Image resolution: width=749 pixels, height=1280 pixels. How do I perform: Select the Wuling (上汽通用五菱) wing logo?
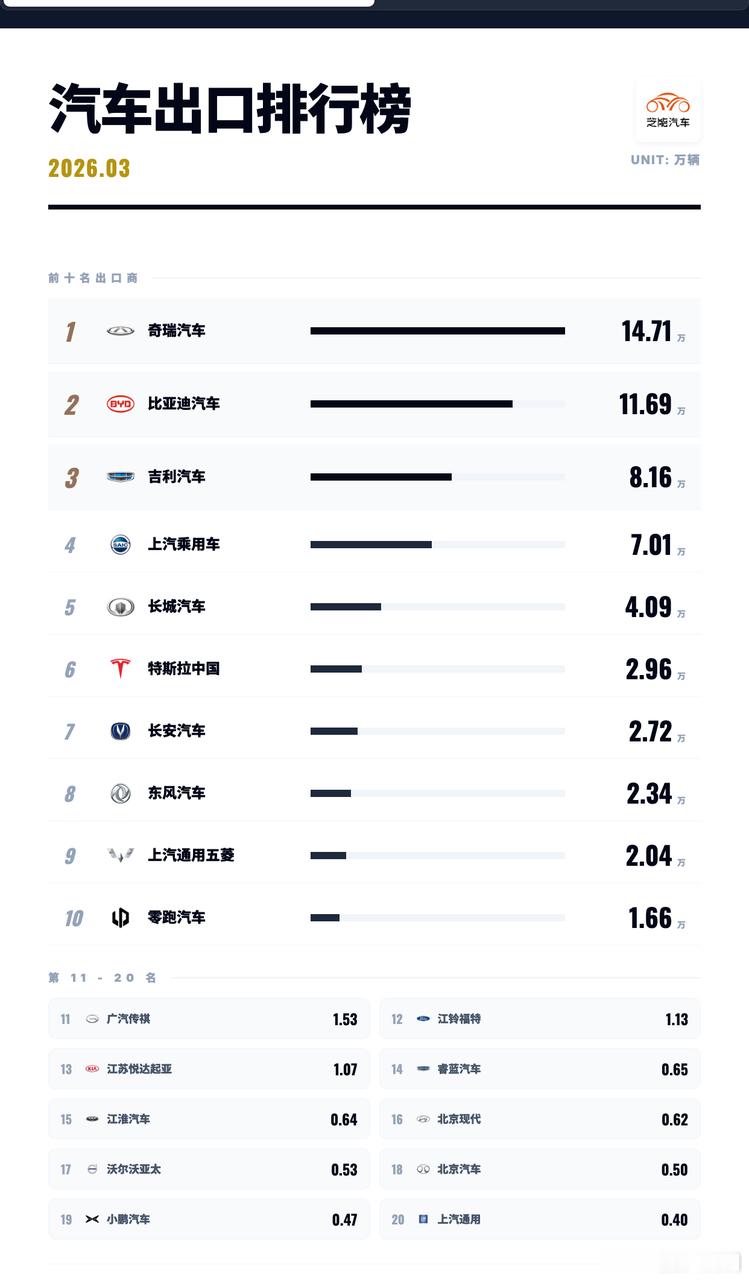tap(120, 855)
